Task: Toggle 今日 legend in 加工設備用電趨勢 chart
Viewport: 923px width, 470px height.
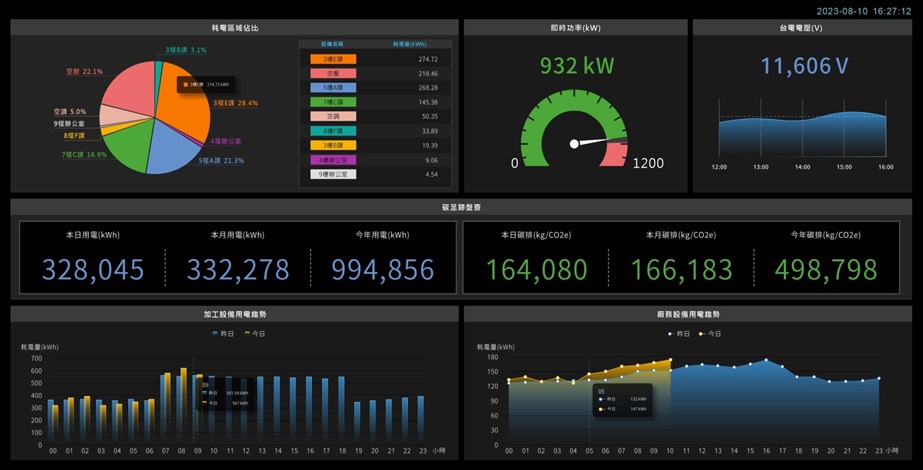Action: [x=254, y=334]
